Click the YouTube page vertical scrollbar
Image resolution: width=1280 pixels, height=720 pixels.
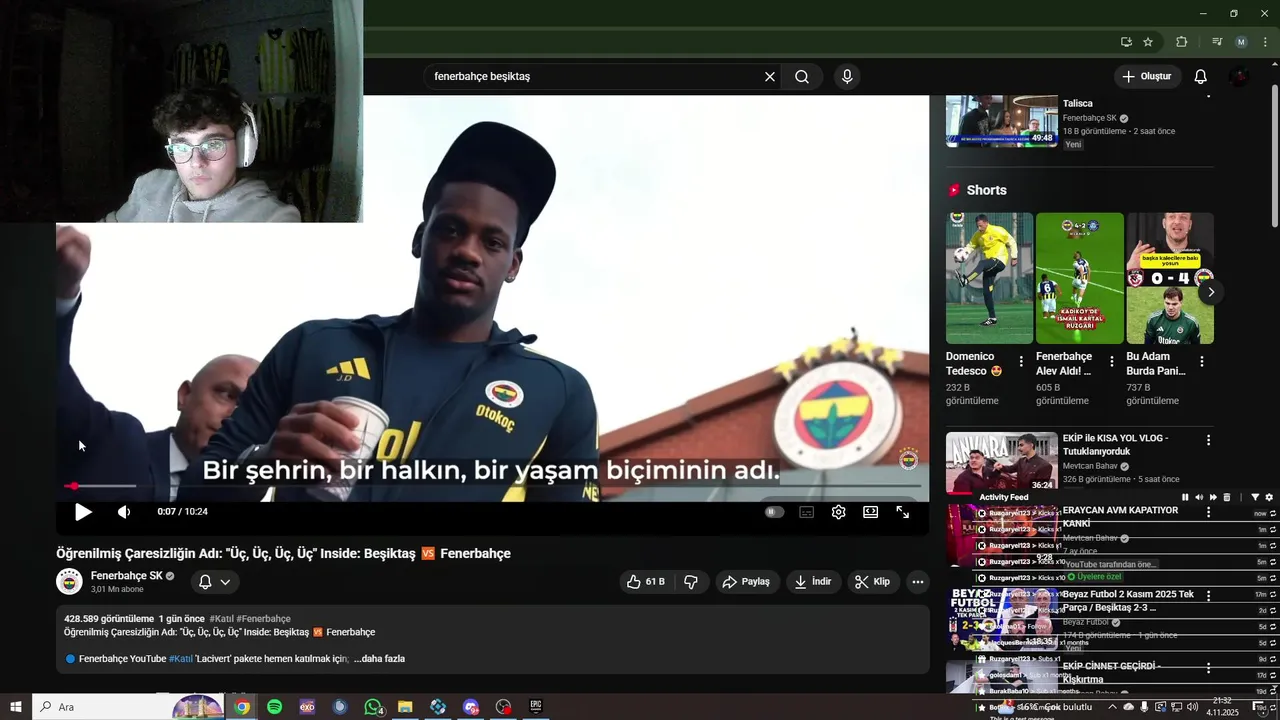1274,155
